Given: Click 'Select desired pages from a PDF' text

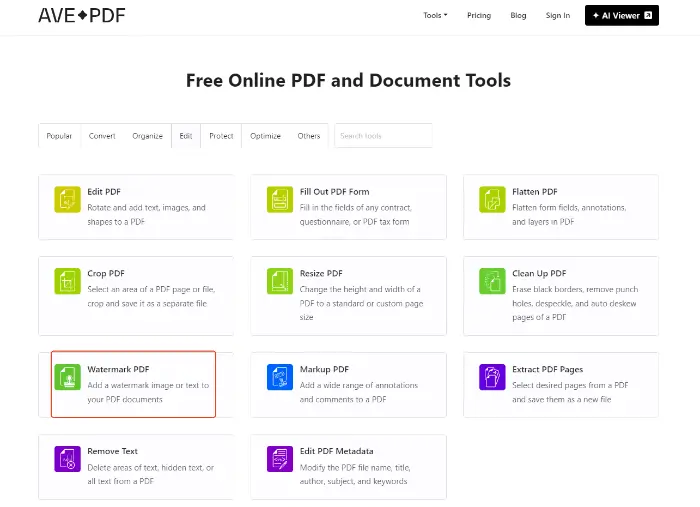Looking at the screenshot, I should [x=570, y=392].
